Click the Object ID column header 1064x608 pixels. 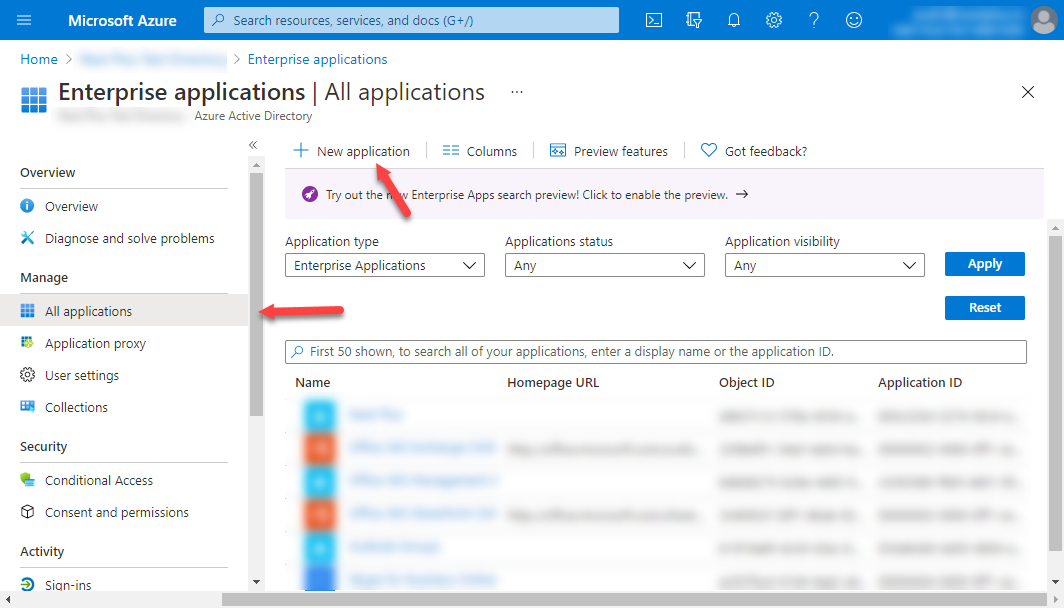click(x=746, y=383)
